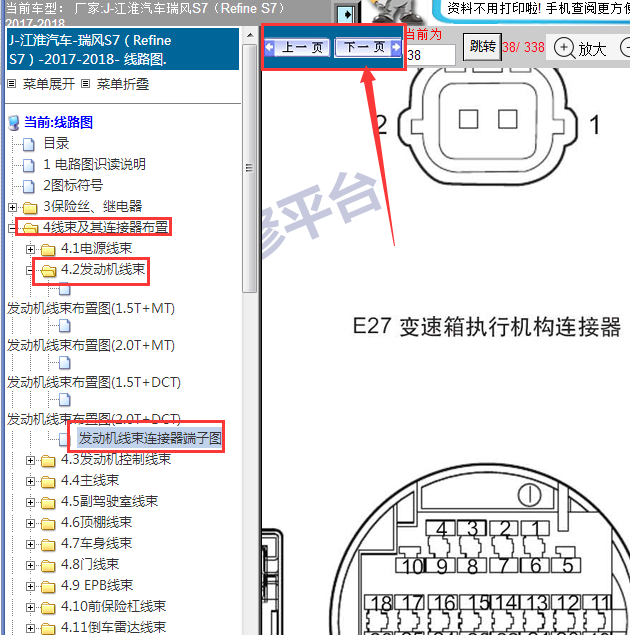Open 1 电路图识读说明 page
The image size is (630, 635).
click(x=94, y=164)
